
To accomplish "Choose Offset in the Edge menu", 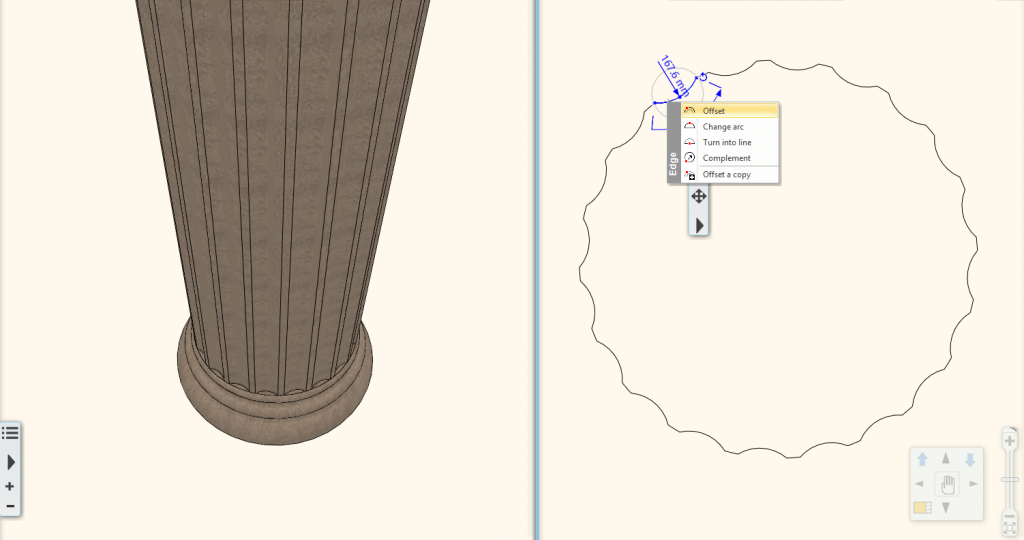I will click(729, 111).
